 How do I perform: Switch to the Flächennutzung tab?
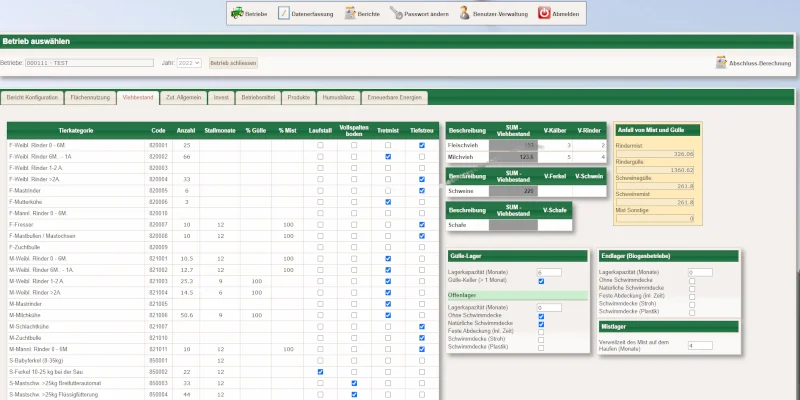coord(90,98)
